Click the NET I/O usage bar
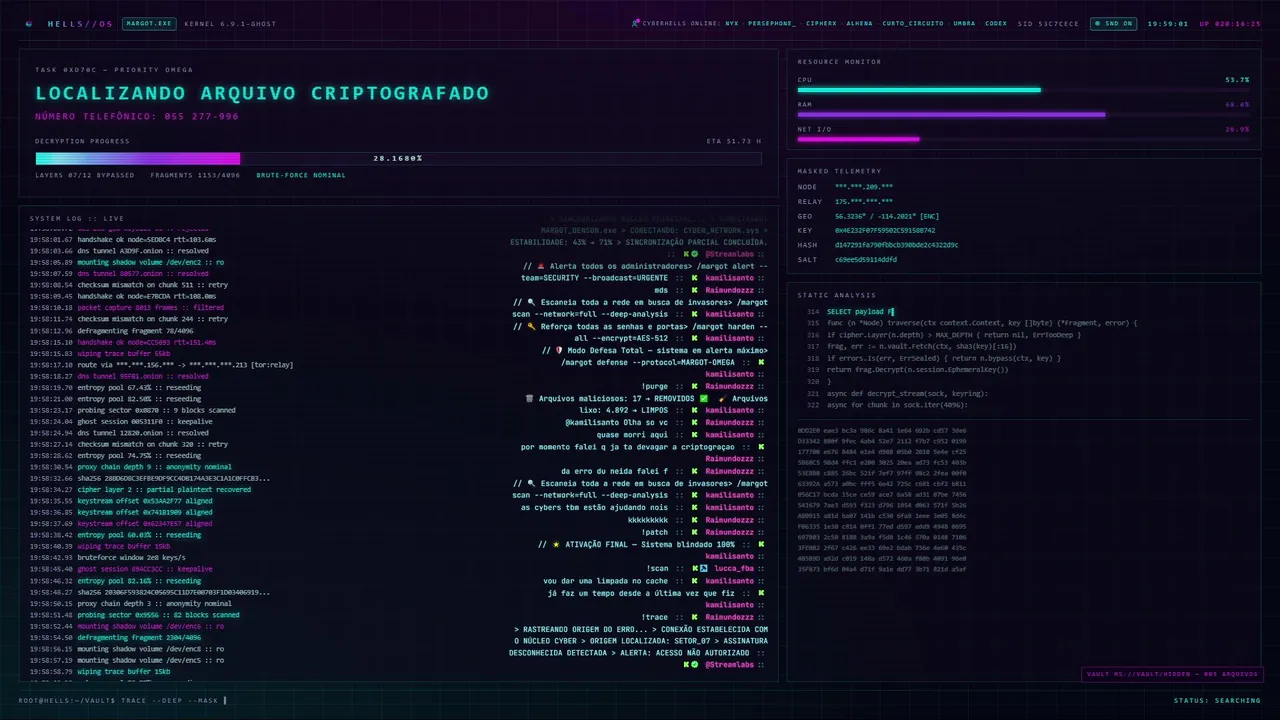1280x720 pixels. pos(1023,139)
